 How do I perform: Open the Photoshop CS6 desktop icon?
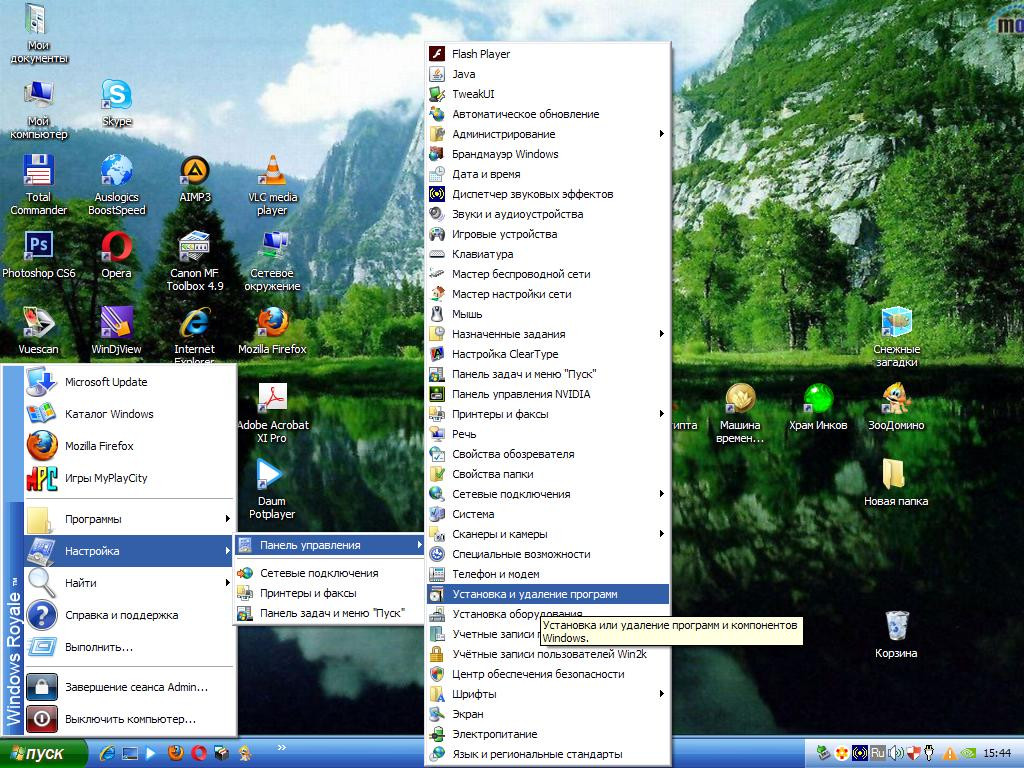[x=38, y=248]
